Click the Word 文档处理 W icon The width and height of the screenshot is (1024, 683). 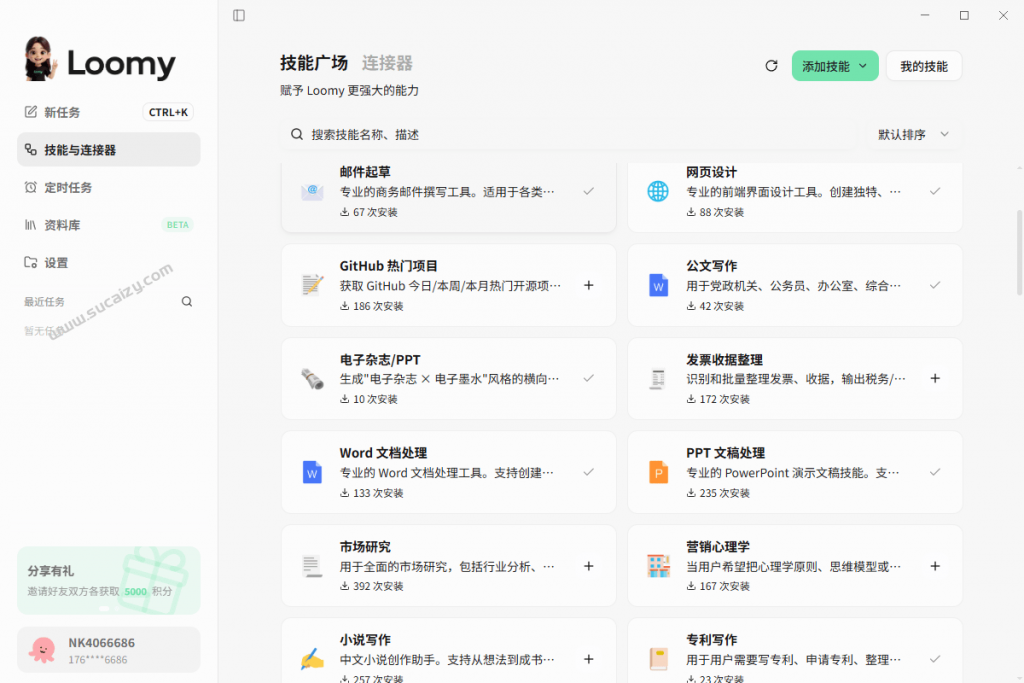pyautogui.click(x=312, y=472)
